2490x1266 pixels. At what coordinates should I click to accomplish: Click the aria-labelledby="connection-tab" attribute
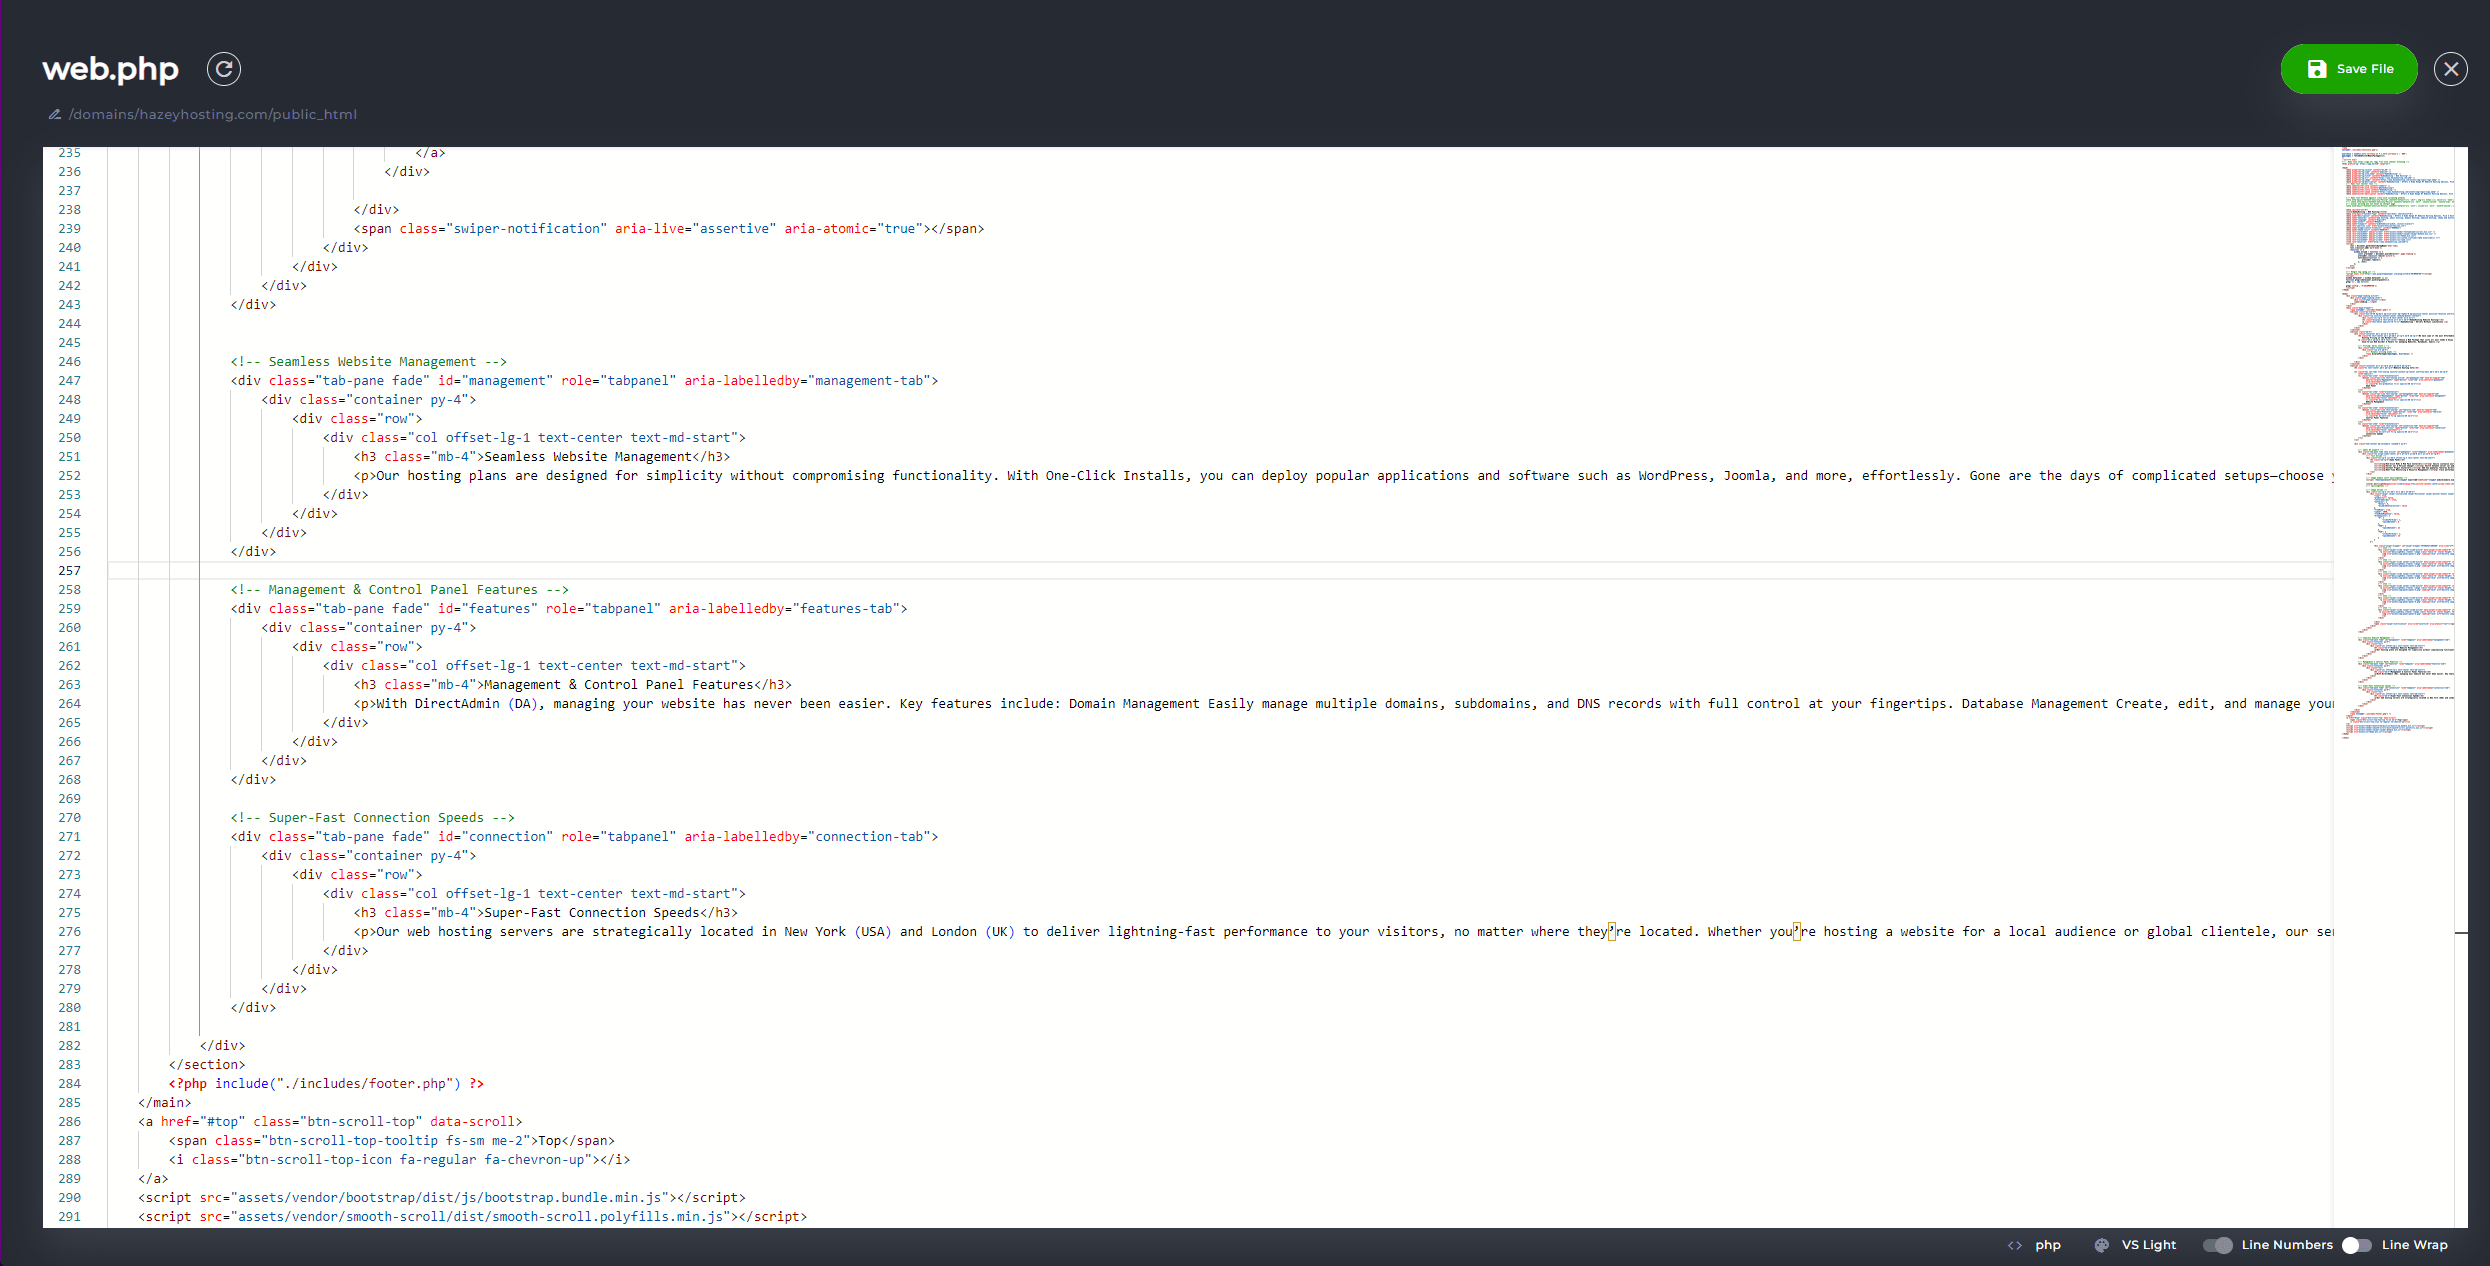807,837
